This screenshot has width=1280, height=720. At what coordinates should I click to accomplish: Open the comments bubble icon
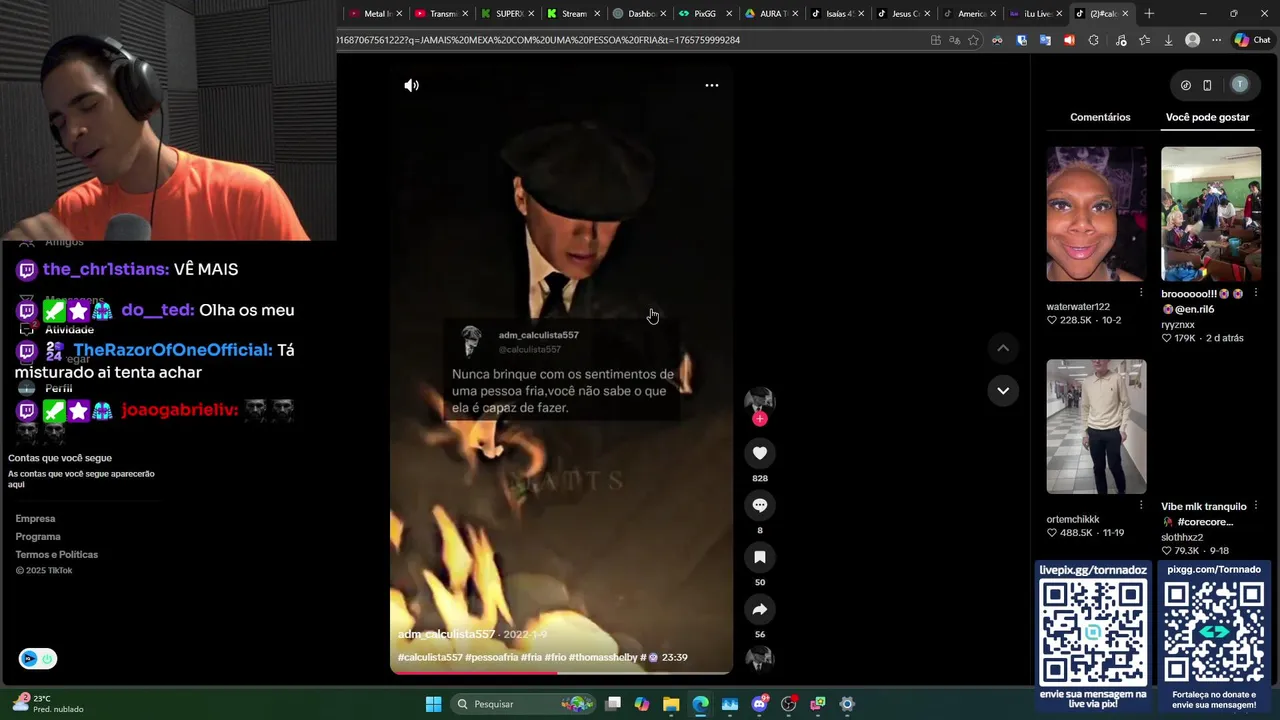760,505
